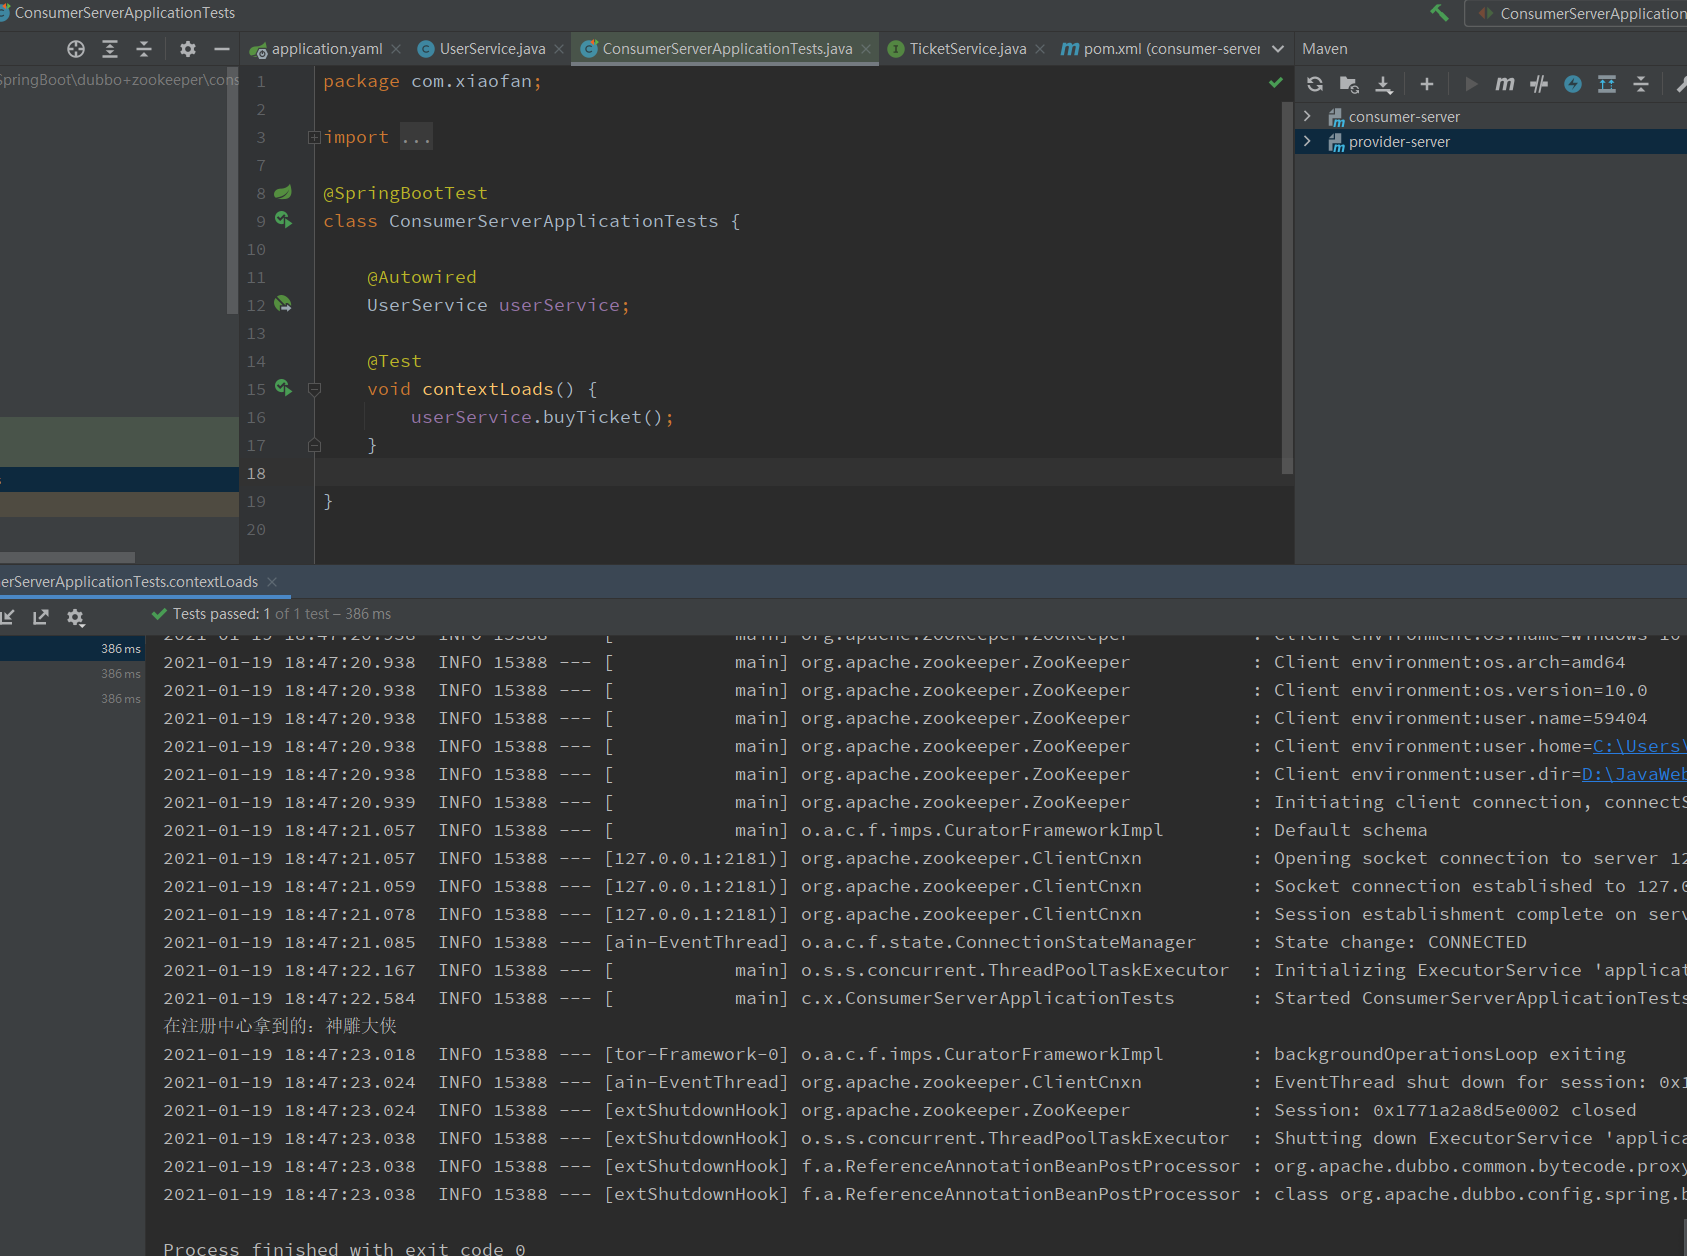Expand provider-server Maven module
The width and height of the screenshot is (1687, 1256).
click(x=1307, y=141)
